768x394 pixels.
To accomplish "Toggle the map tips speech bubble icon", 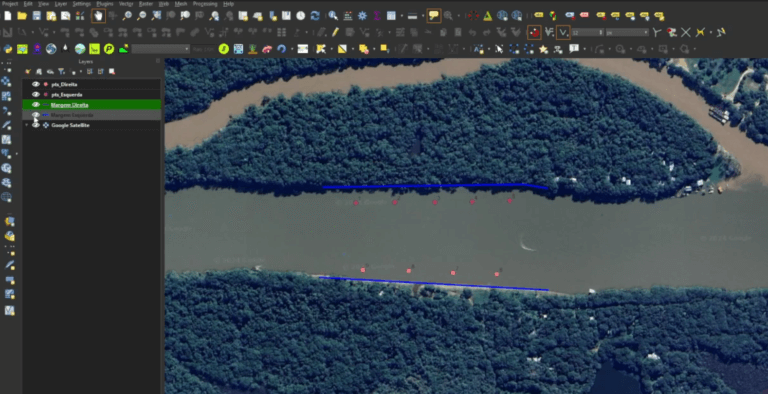I will click(433, 16).
